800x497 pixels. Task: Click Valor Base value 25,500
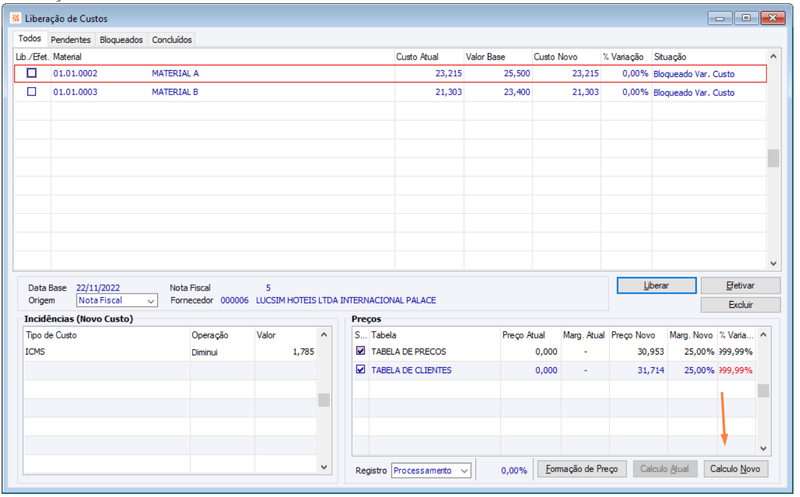tap(517, 73)
